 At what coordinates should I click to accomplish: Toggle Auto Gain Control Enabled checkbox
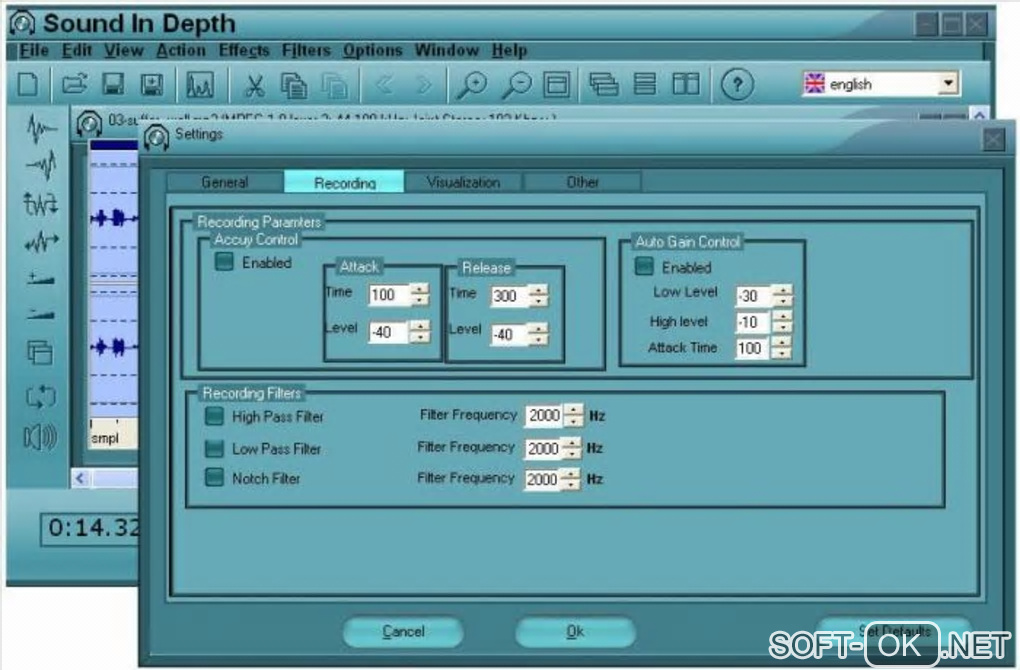click(644, 266)
